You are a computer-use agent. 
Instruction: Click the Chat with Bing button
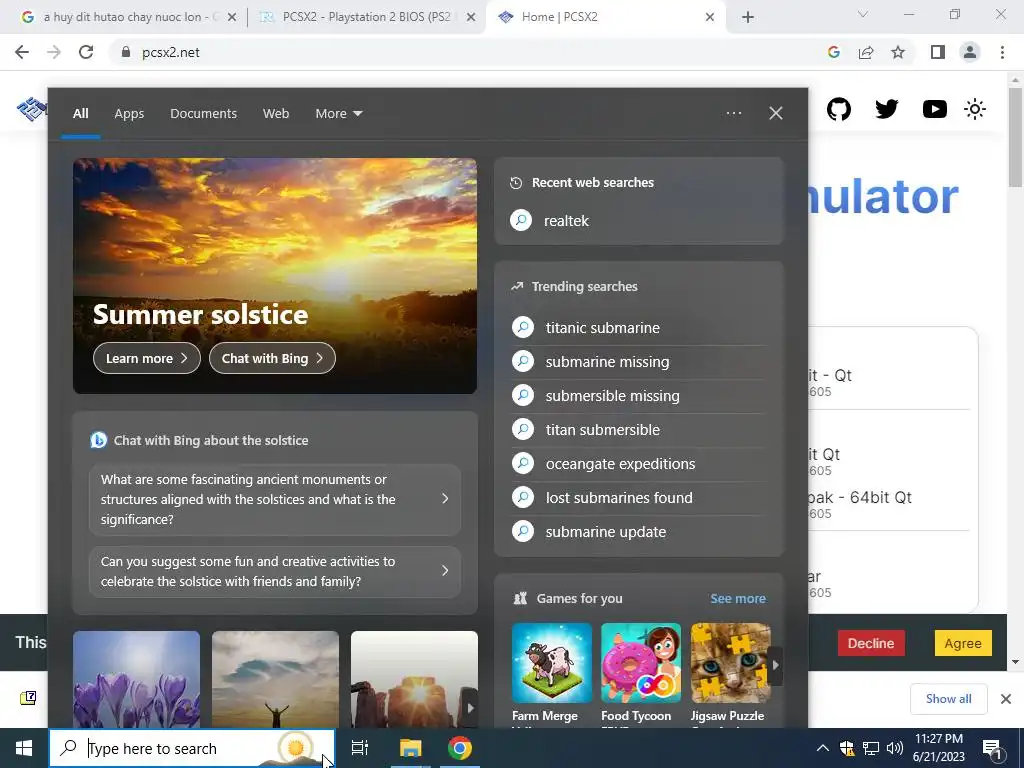tap(272, 359)
